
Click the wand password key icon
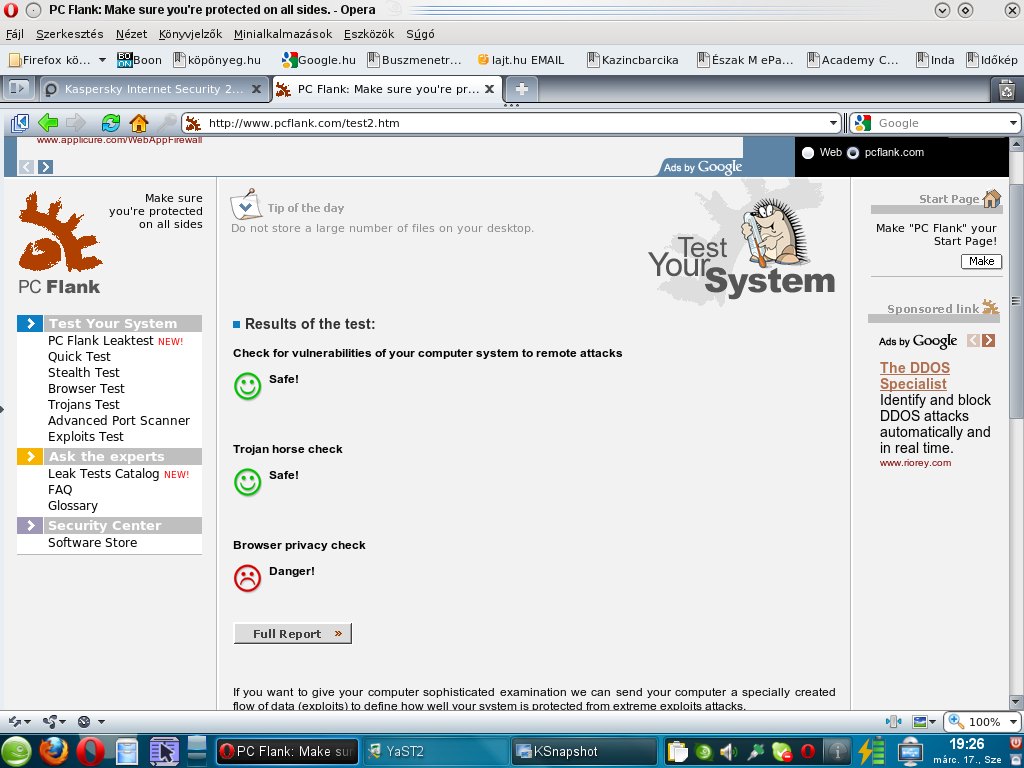click(x=167, y=123)
